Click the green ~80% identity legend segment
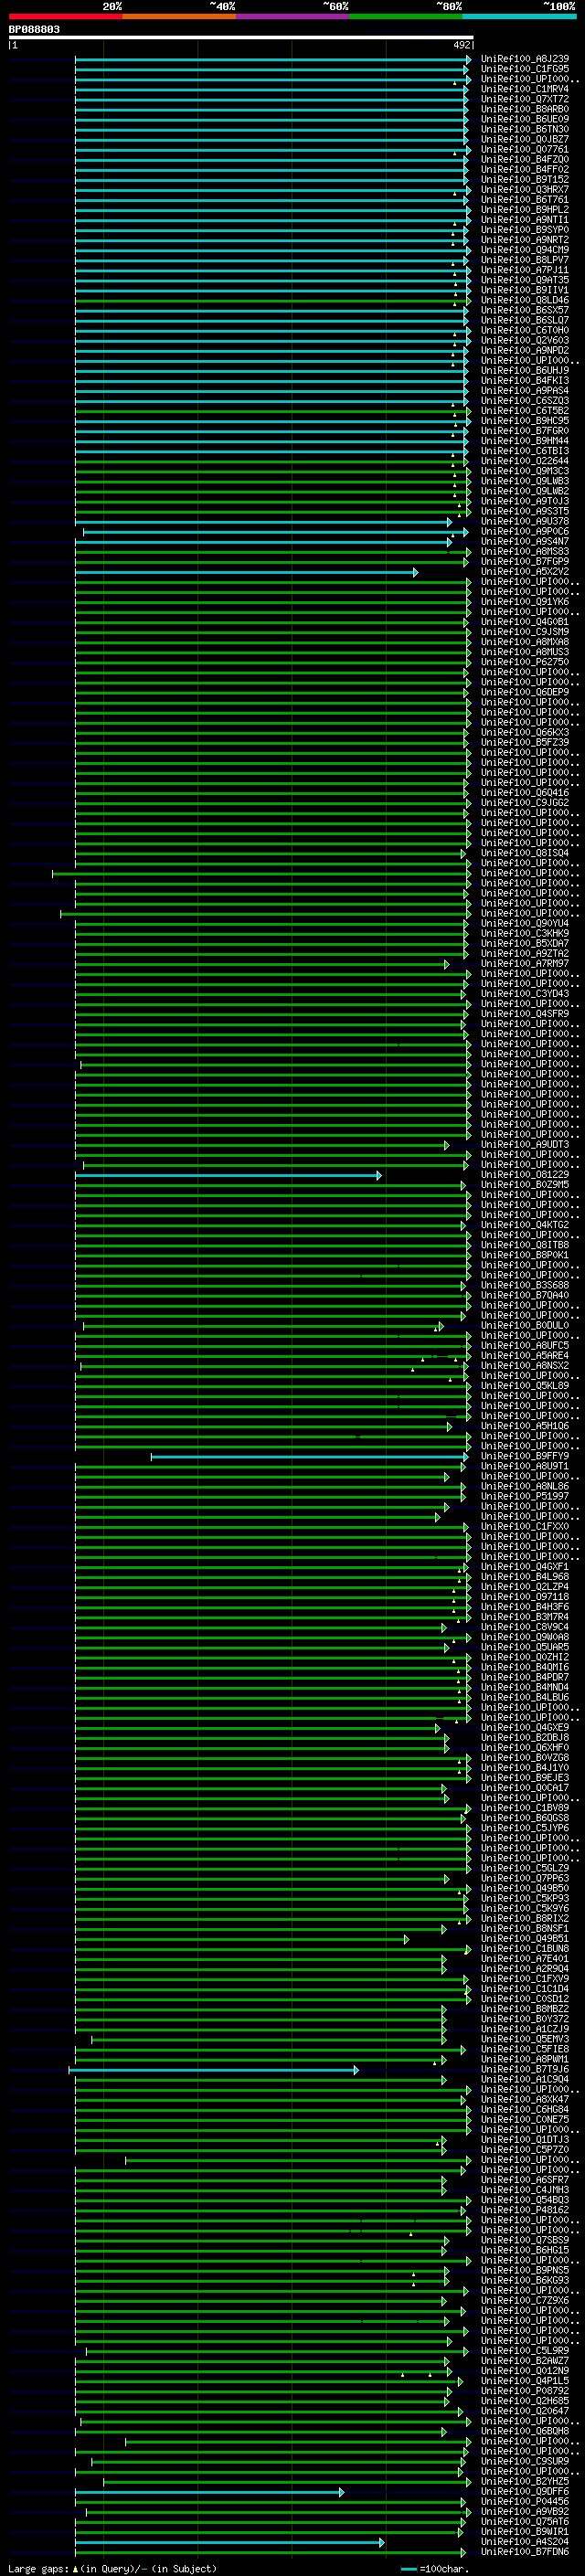The height and width of the screenshot is (2576, 585). tap(406, 16)
